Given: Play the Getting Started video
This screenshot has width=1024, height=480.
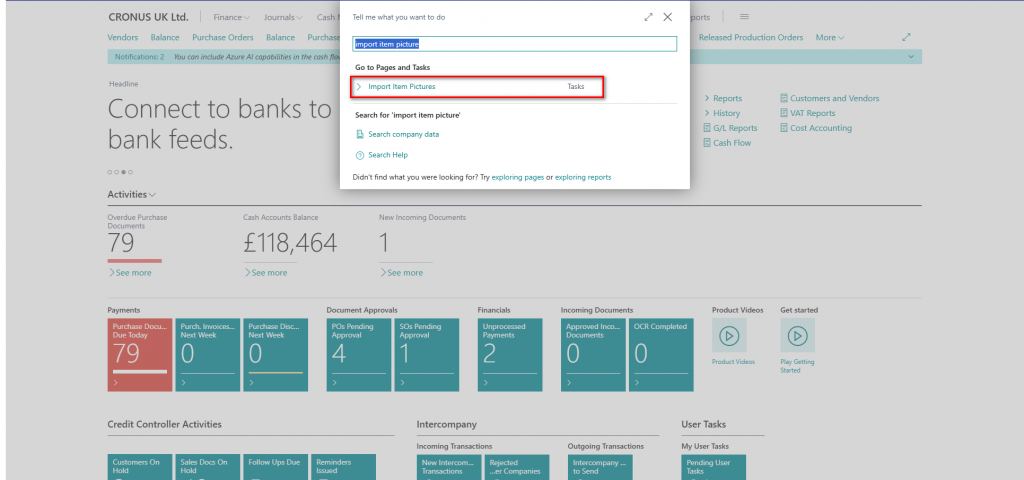Looking at the screenshot, I should (x=797, y=336).
